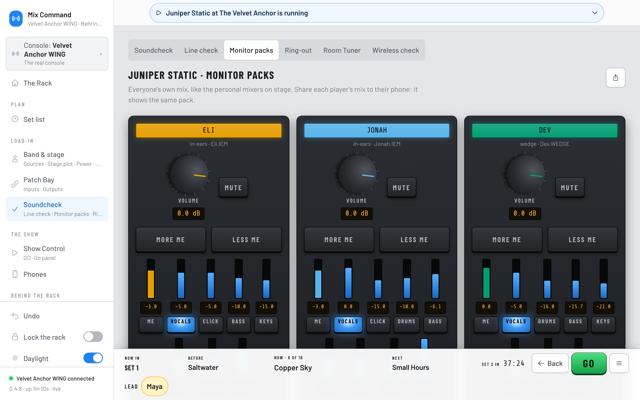Open the Console Velvet Anchor WING selector
This screenshot has height=400, width=640.
click(57, 54)
